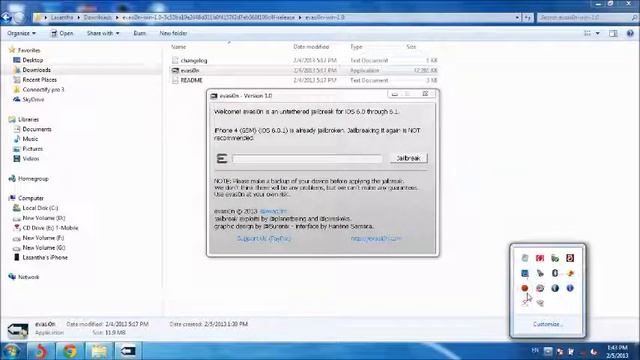
Task: Open the evad3rs link in evasi0n credits
Action: pyautogui.click(x=273, y=211)
